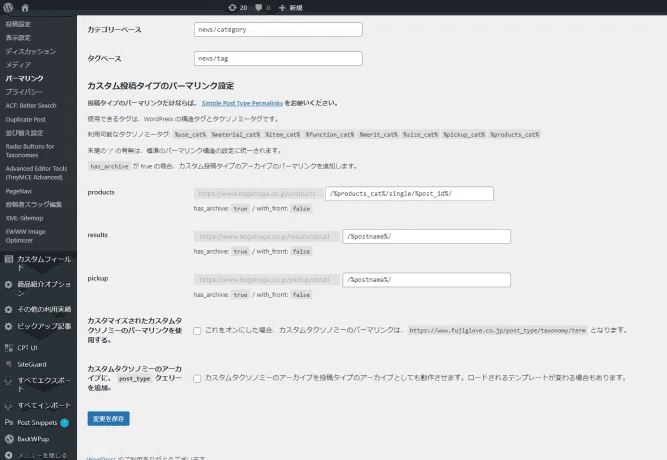Open 並び替え設定 submenu item
Image resolution: width=667 pixels, height=460 pixels.
click(x=24, y=133)
